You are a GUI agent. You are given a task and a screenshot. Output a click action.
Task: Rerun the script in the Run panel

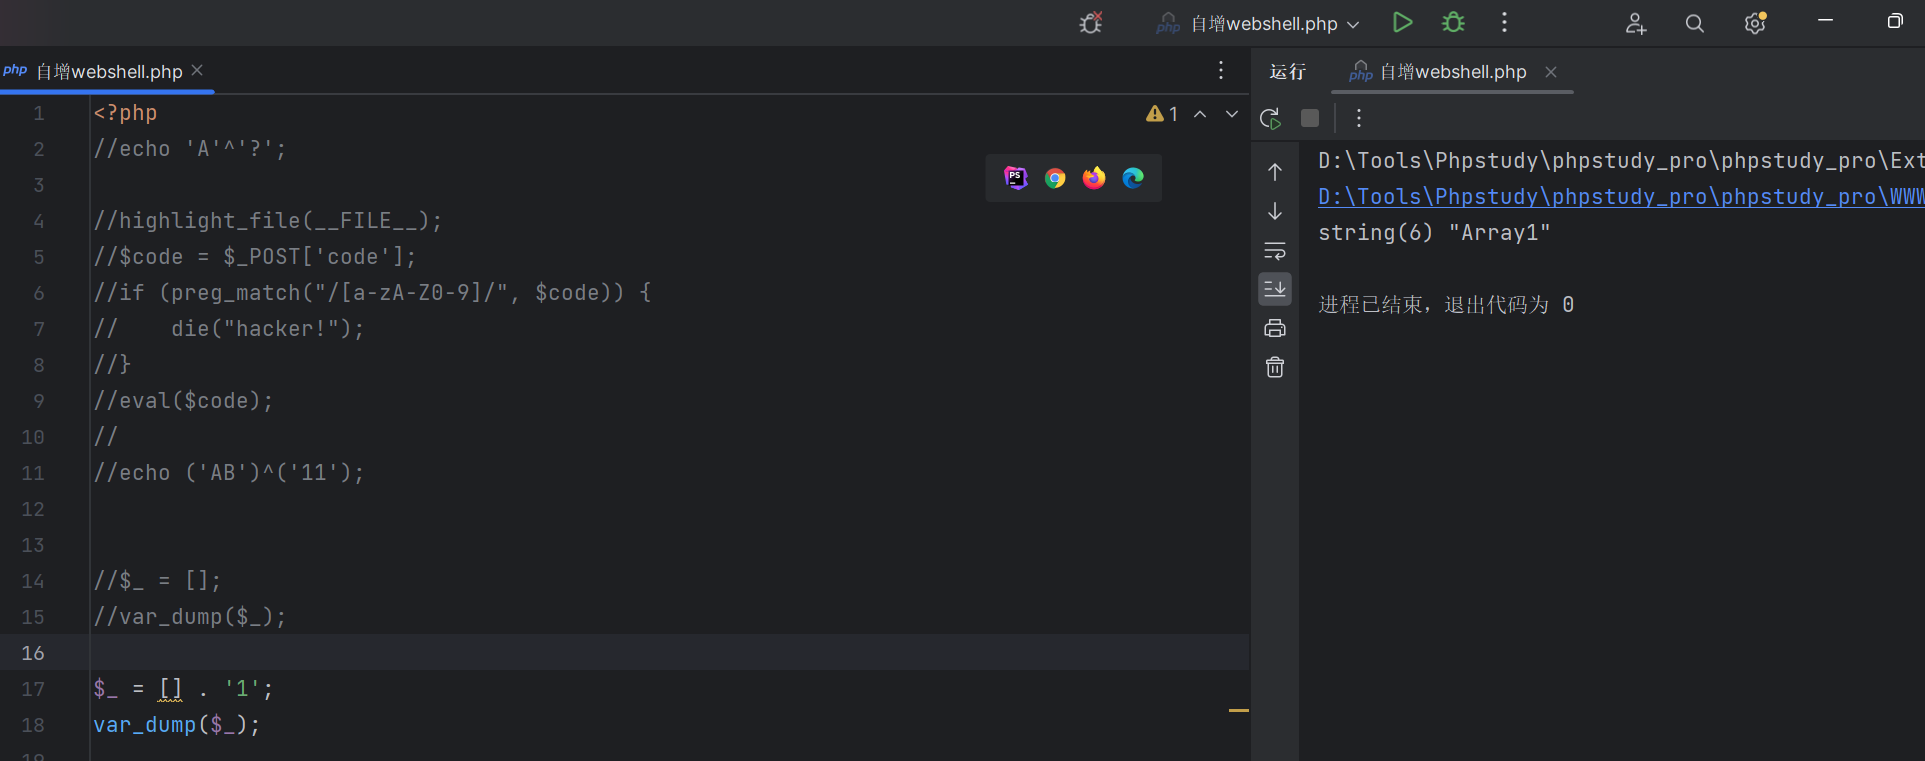(1271, 118)
